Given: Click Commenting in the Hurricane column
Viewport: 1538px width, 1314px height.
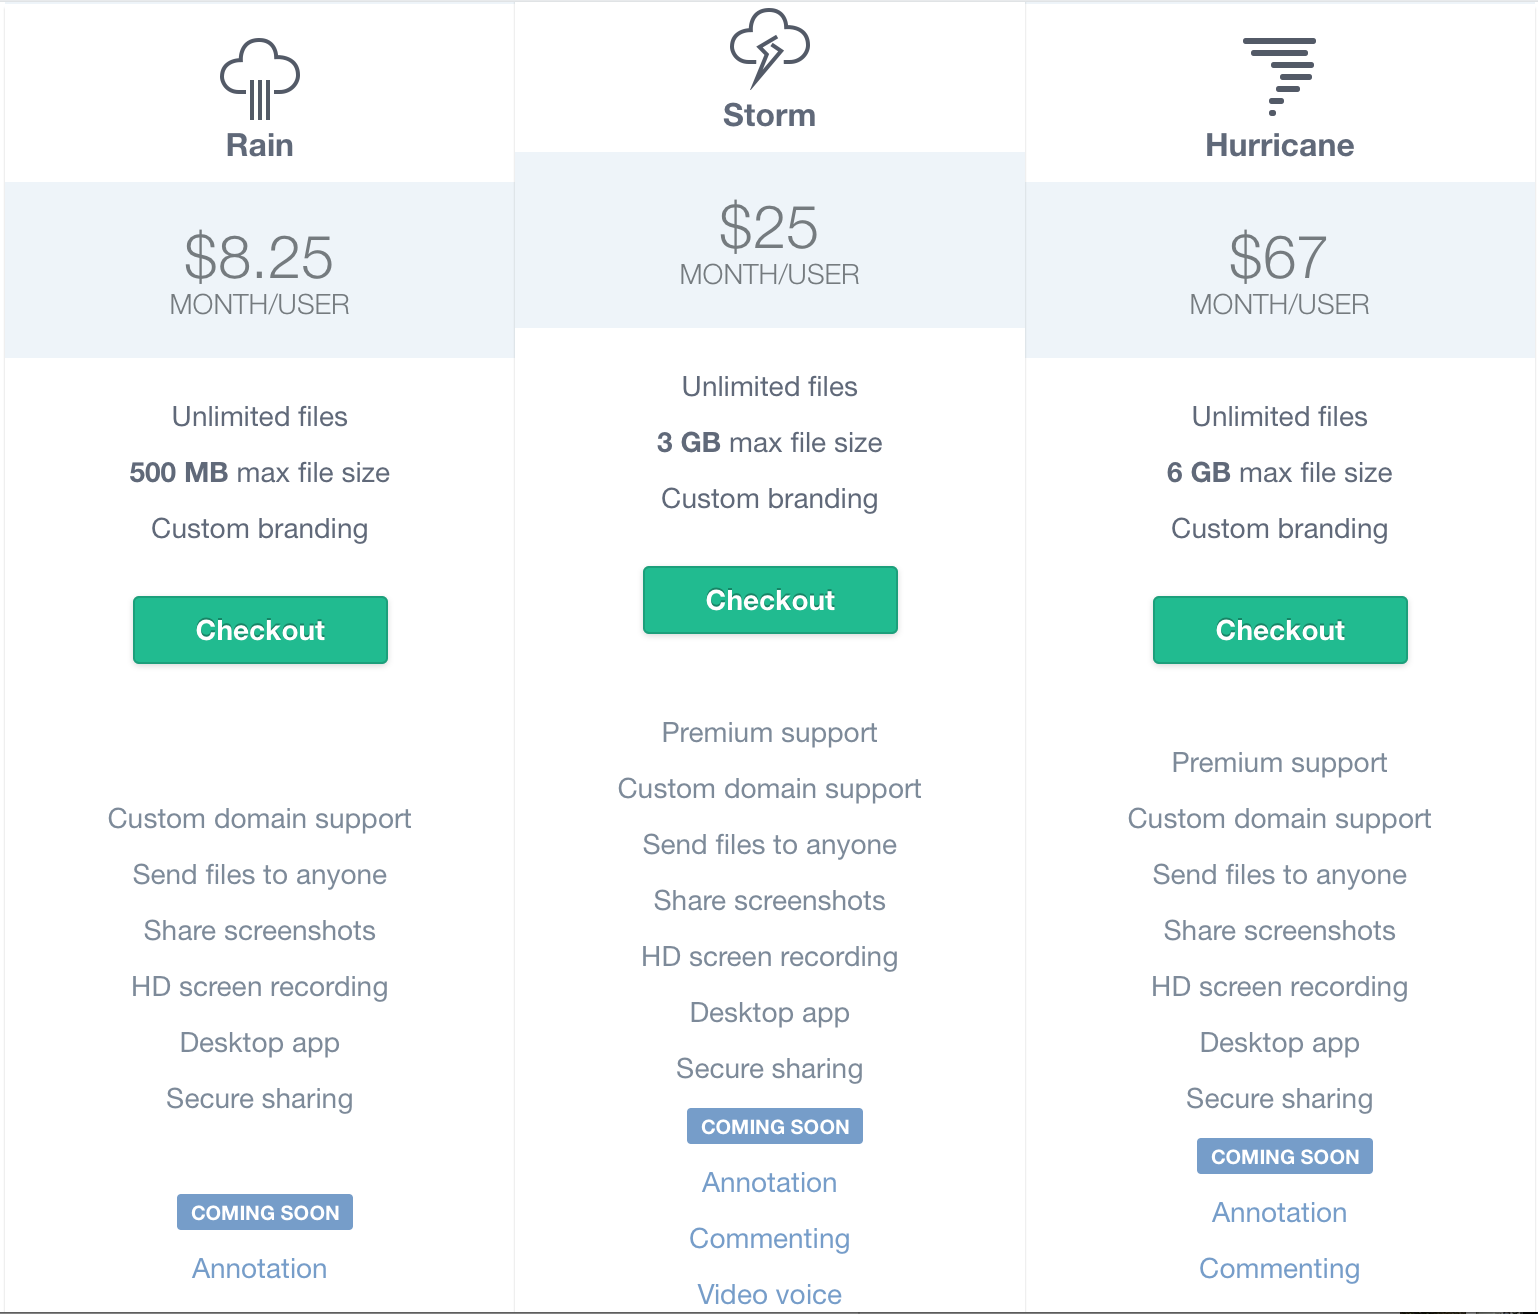Looking at the screenshot, I should point(1280,1268).
